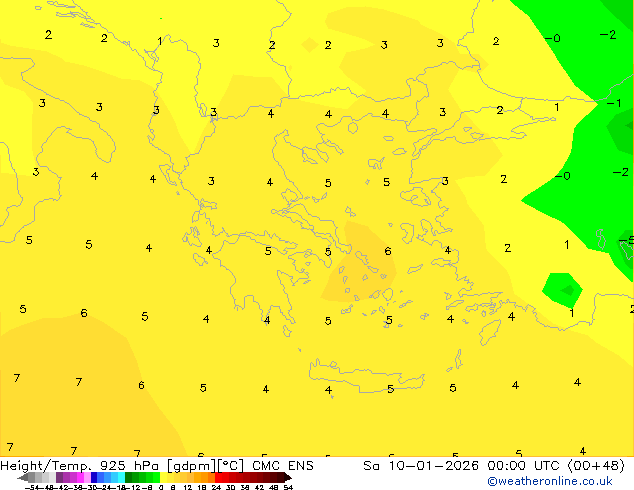Viewport: 634px width, 490px height.
Task: Click the left gray arrow of the color scale
Action: tap(22, 478)
